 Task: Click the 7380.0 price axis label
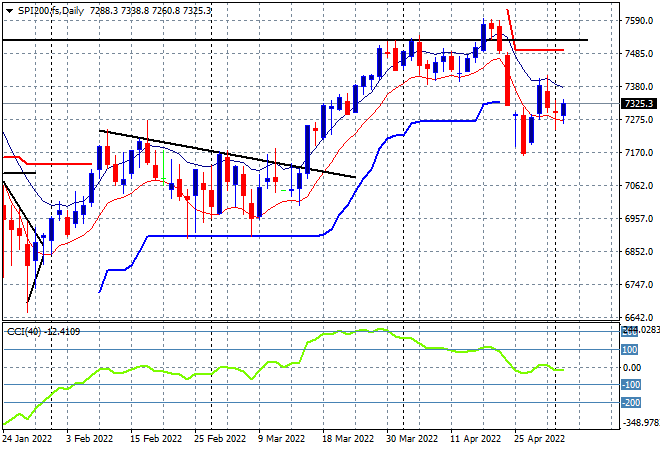(x=639, y=87)
